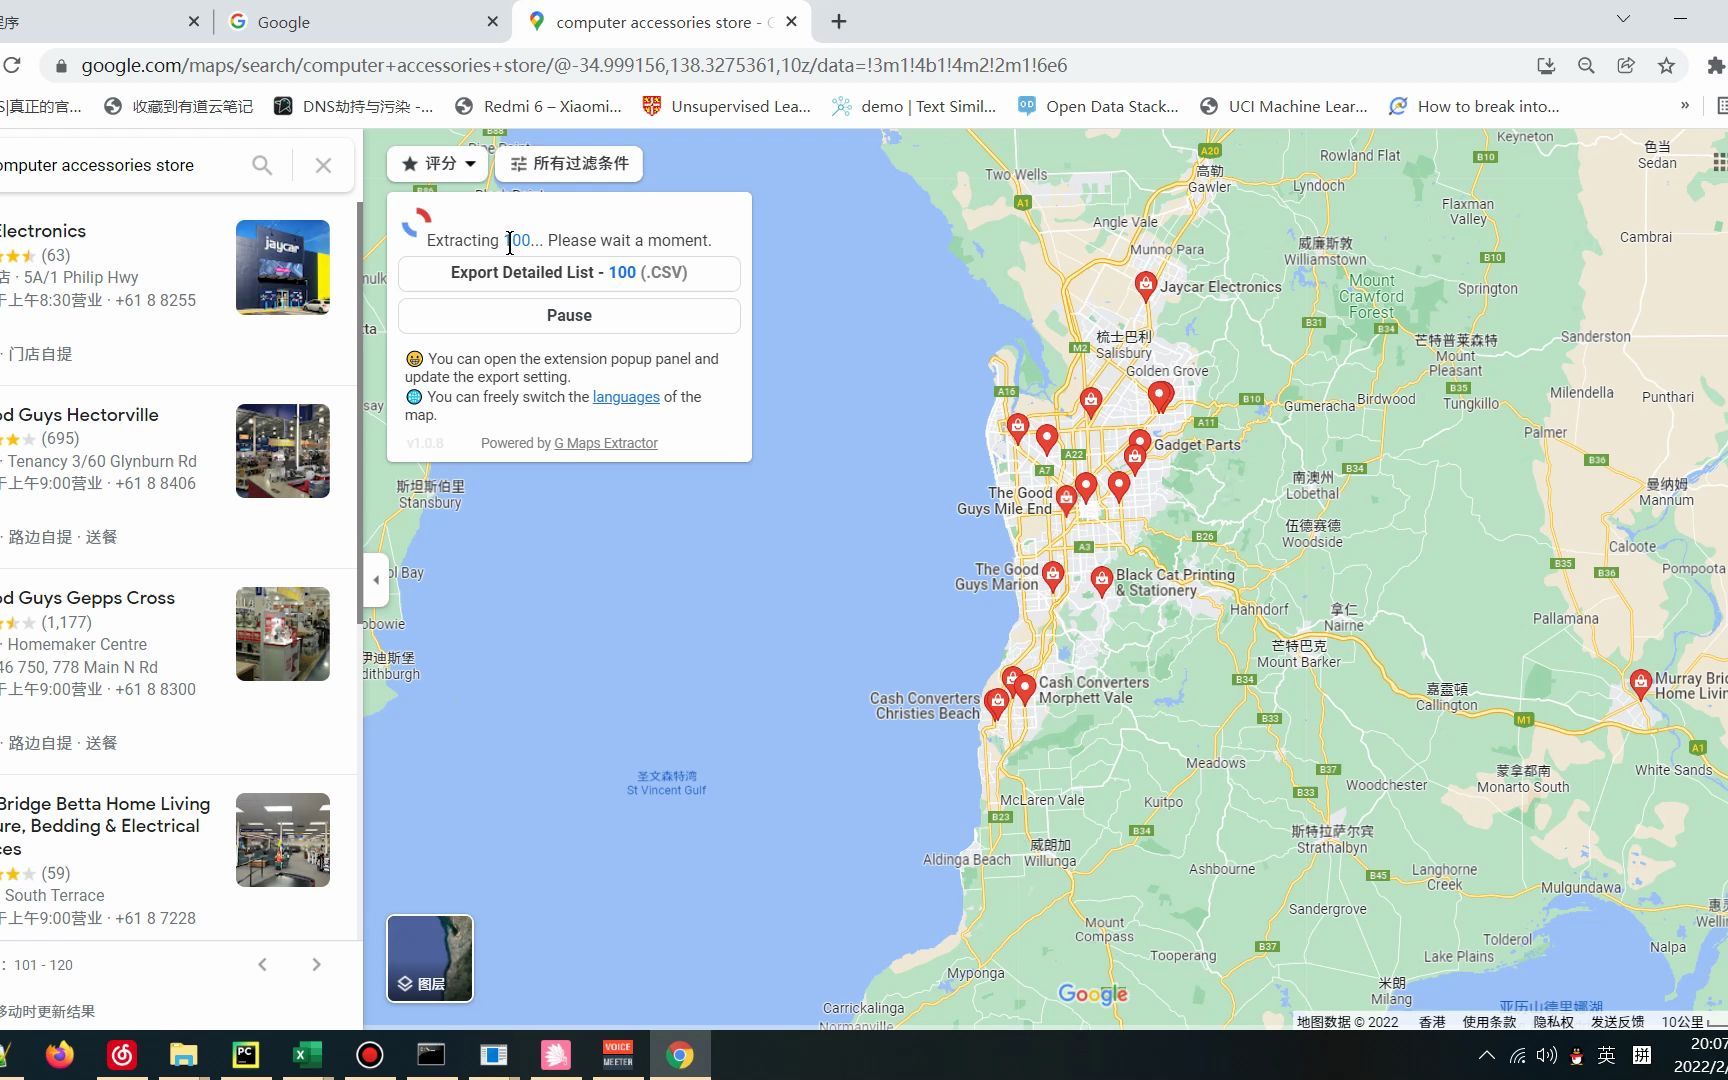Open a new browser tab
Screen dimensions: 1728x1080
point(839,21)
